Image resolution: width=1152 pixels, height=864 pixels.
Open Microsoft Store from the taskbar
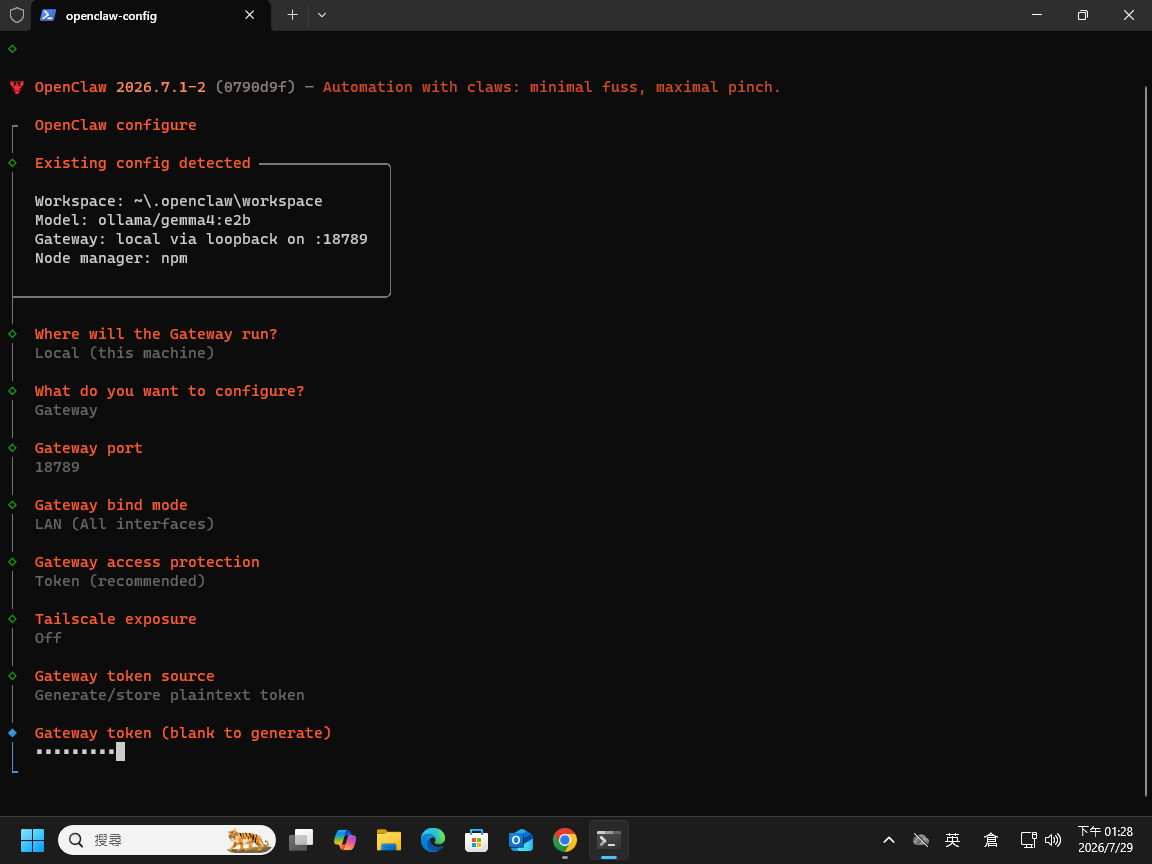477,840
